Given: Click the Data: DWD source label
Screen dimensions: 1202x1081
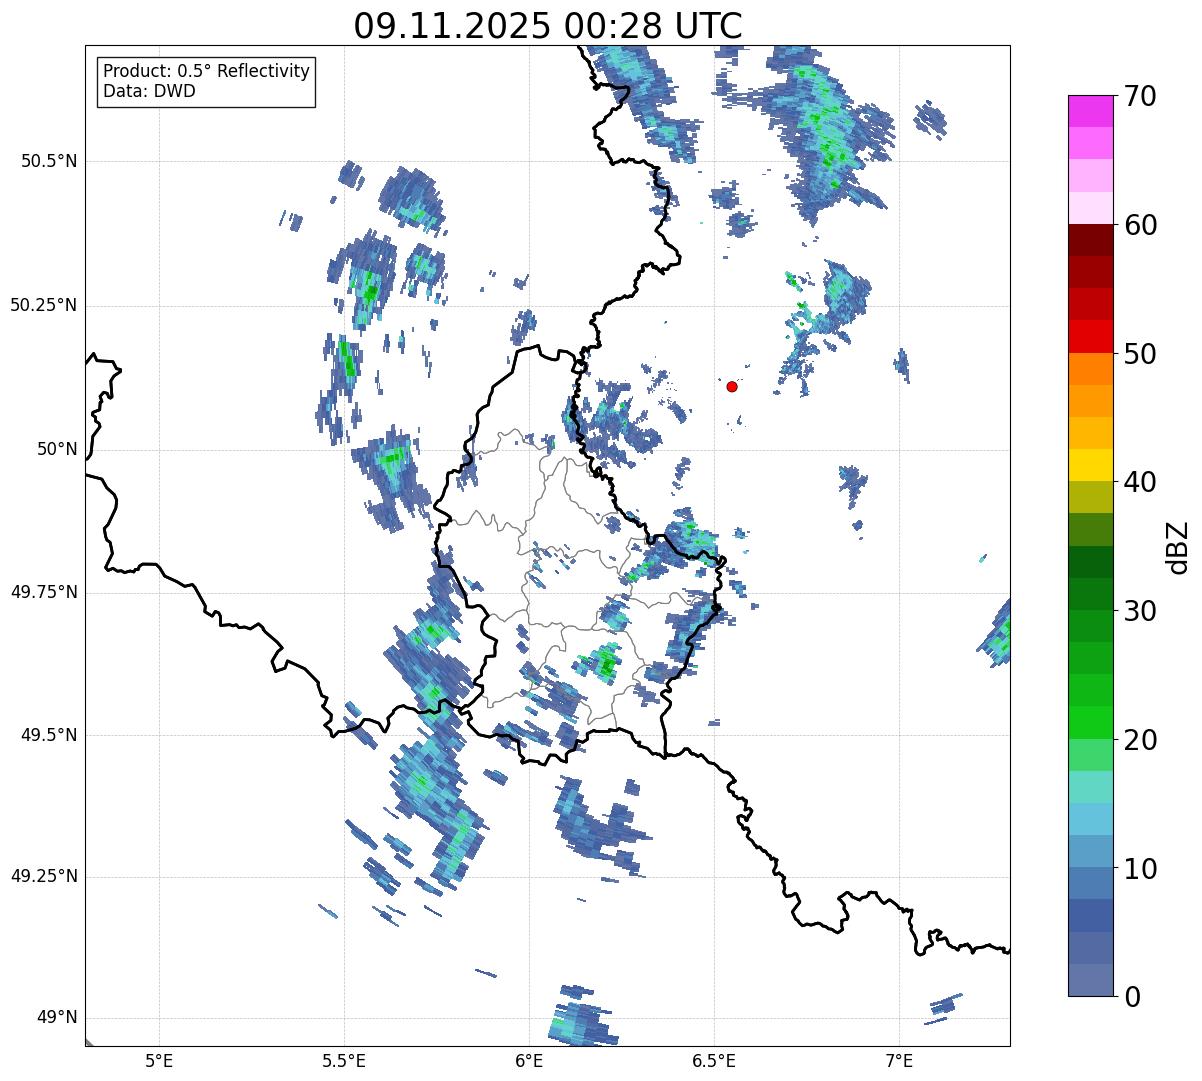Looking at the screenshot, I should pos(149,91).
